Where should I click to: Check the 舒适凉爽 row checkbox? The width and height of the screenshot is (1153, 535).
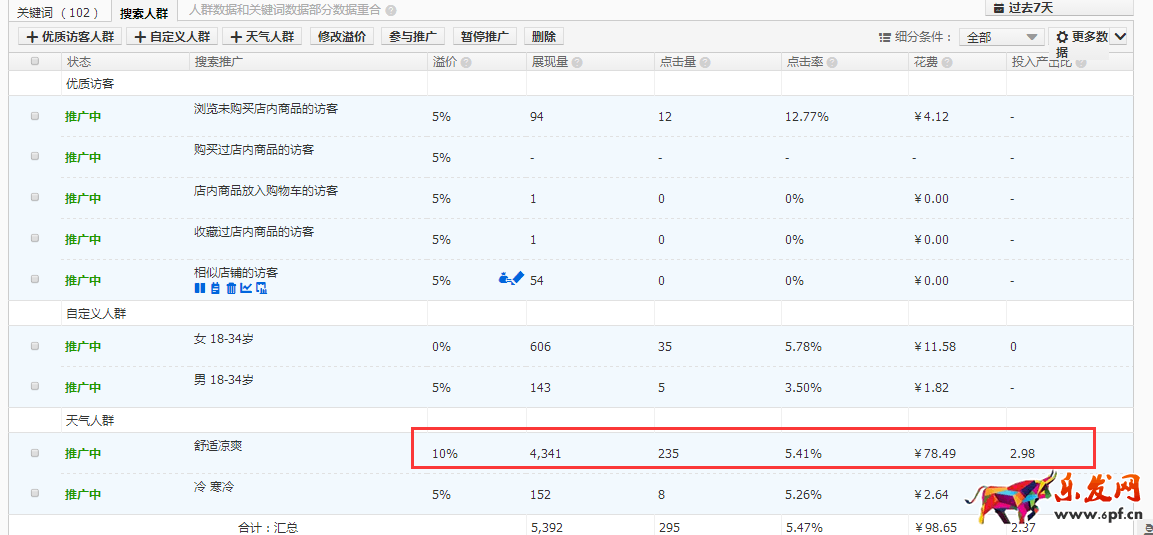[x=35, y=453]
